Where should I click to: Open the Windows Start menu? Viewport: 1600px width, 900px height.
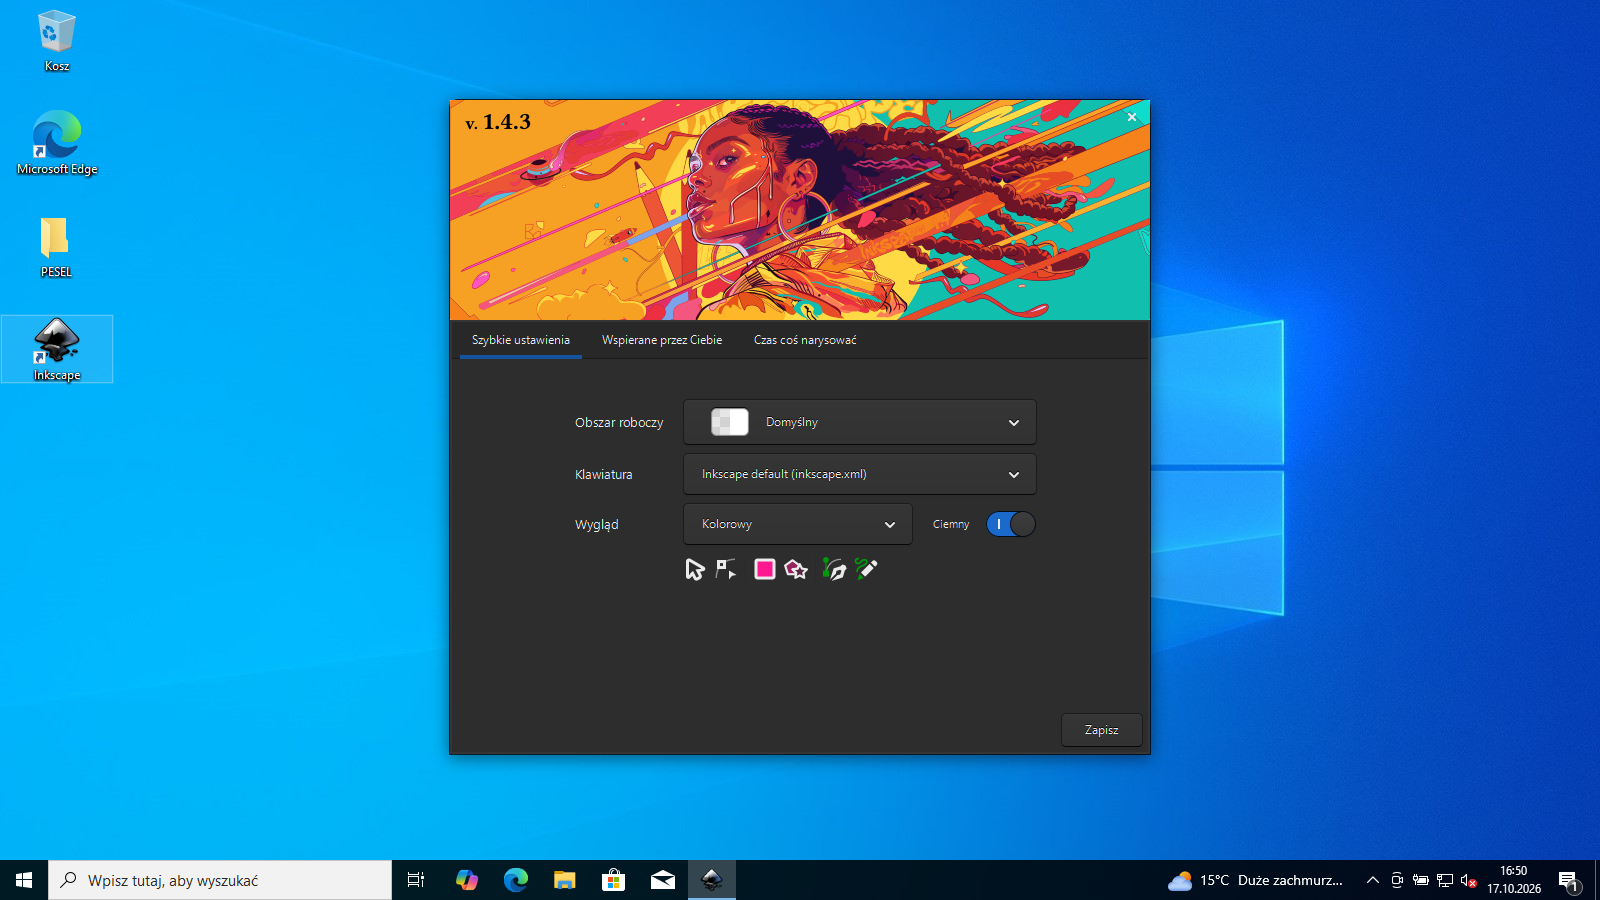[24, 880]
